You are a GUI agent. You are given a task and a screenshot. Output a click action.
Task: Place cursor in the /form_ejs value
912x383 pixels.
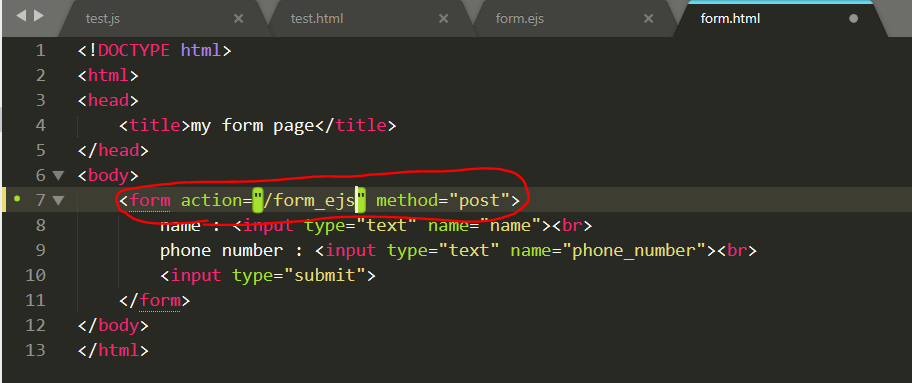point(309,201)
